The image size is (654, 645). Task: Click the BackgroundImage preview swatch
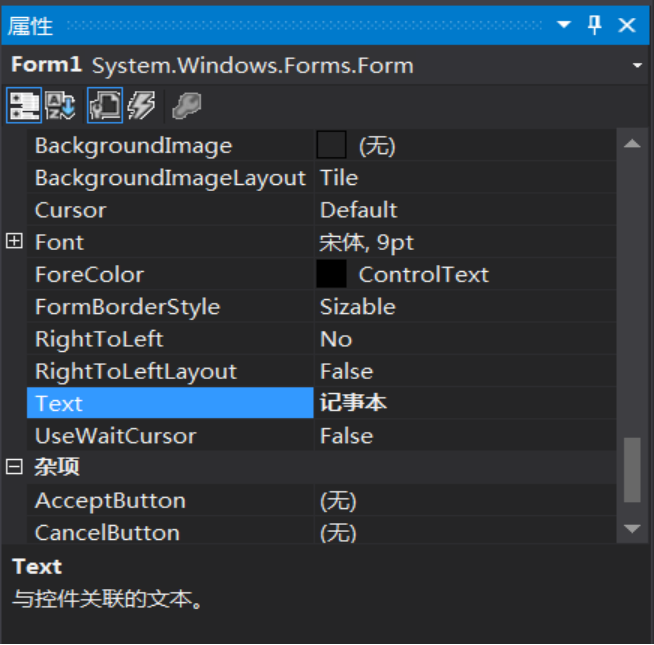click(x=331, y=145)
